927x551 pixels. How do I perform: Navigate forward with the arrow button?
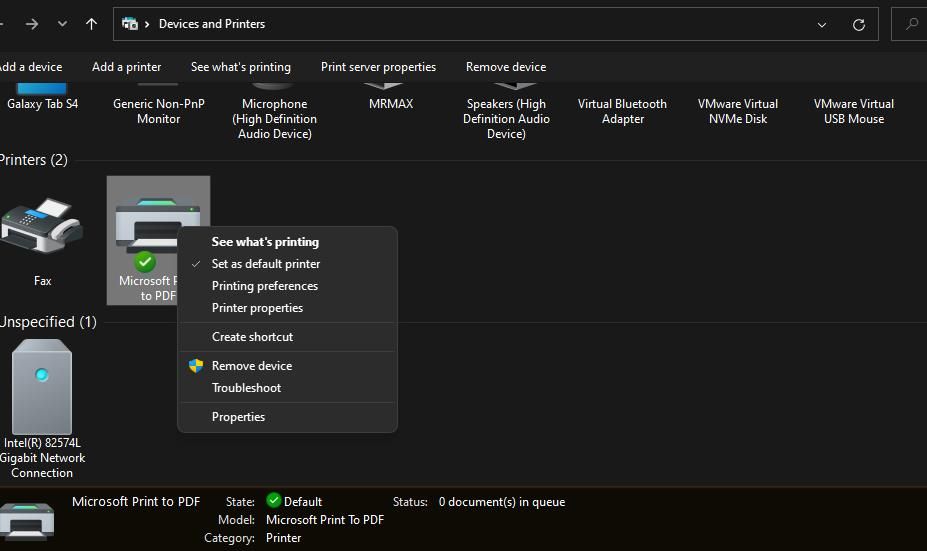(32, 24)
